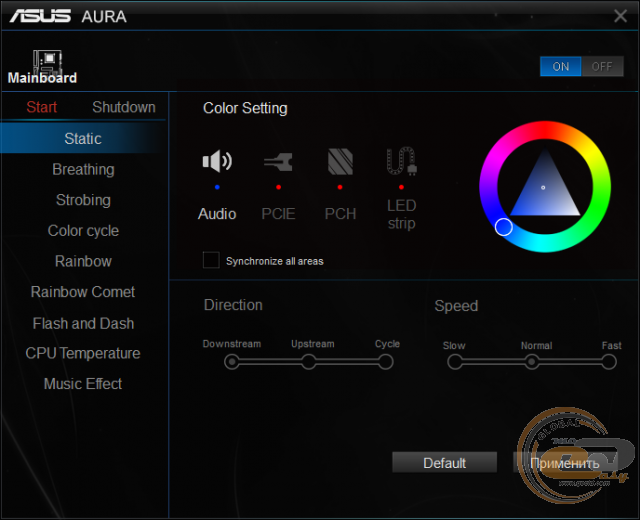Turn lighting OFF
640x520 pixels.
(x=602, y=67)
